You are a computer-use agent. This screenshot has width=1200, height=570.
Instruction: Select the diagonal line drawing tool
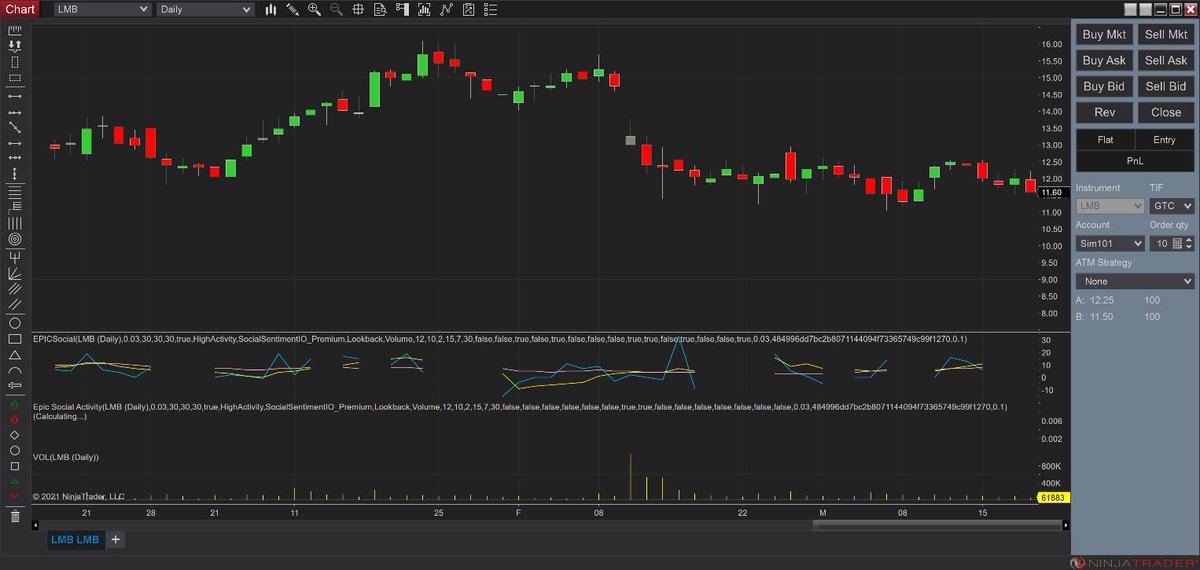15,127
